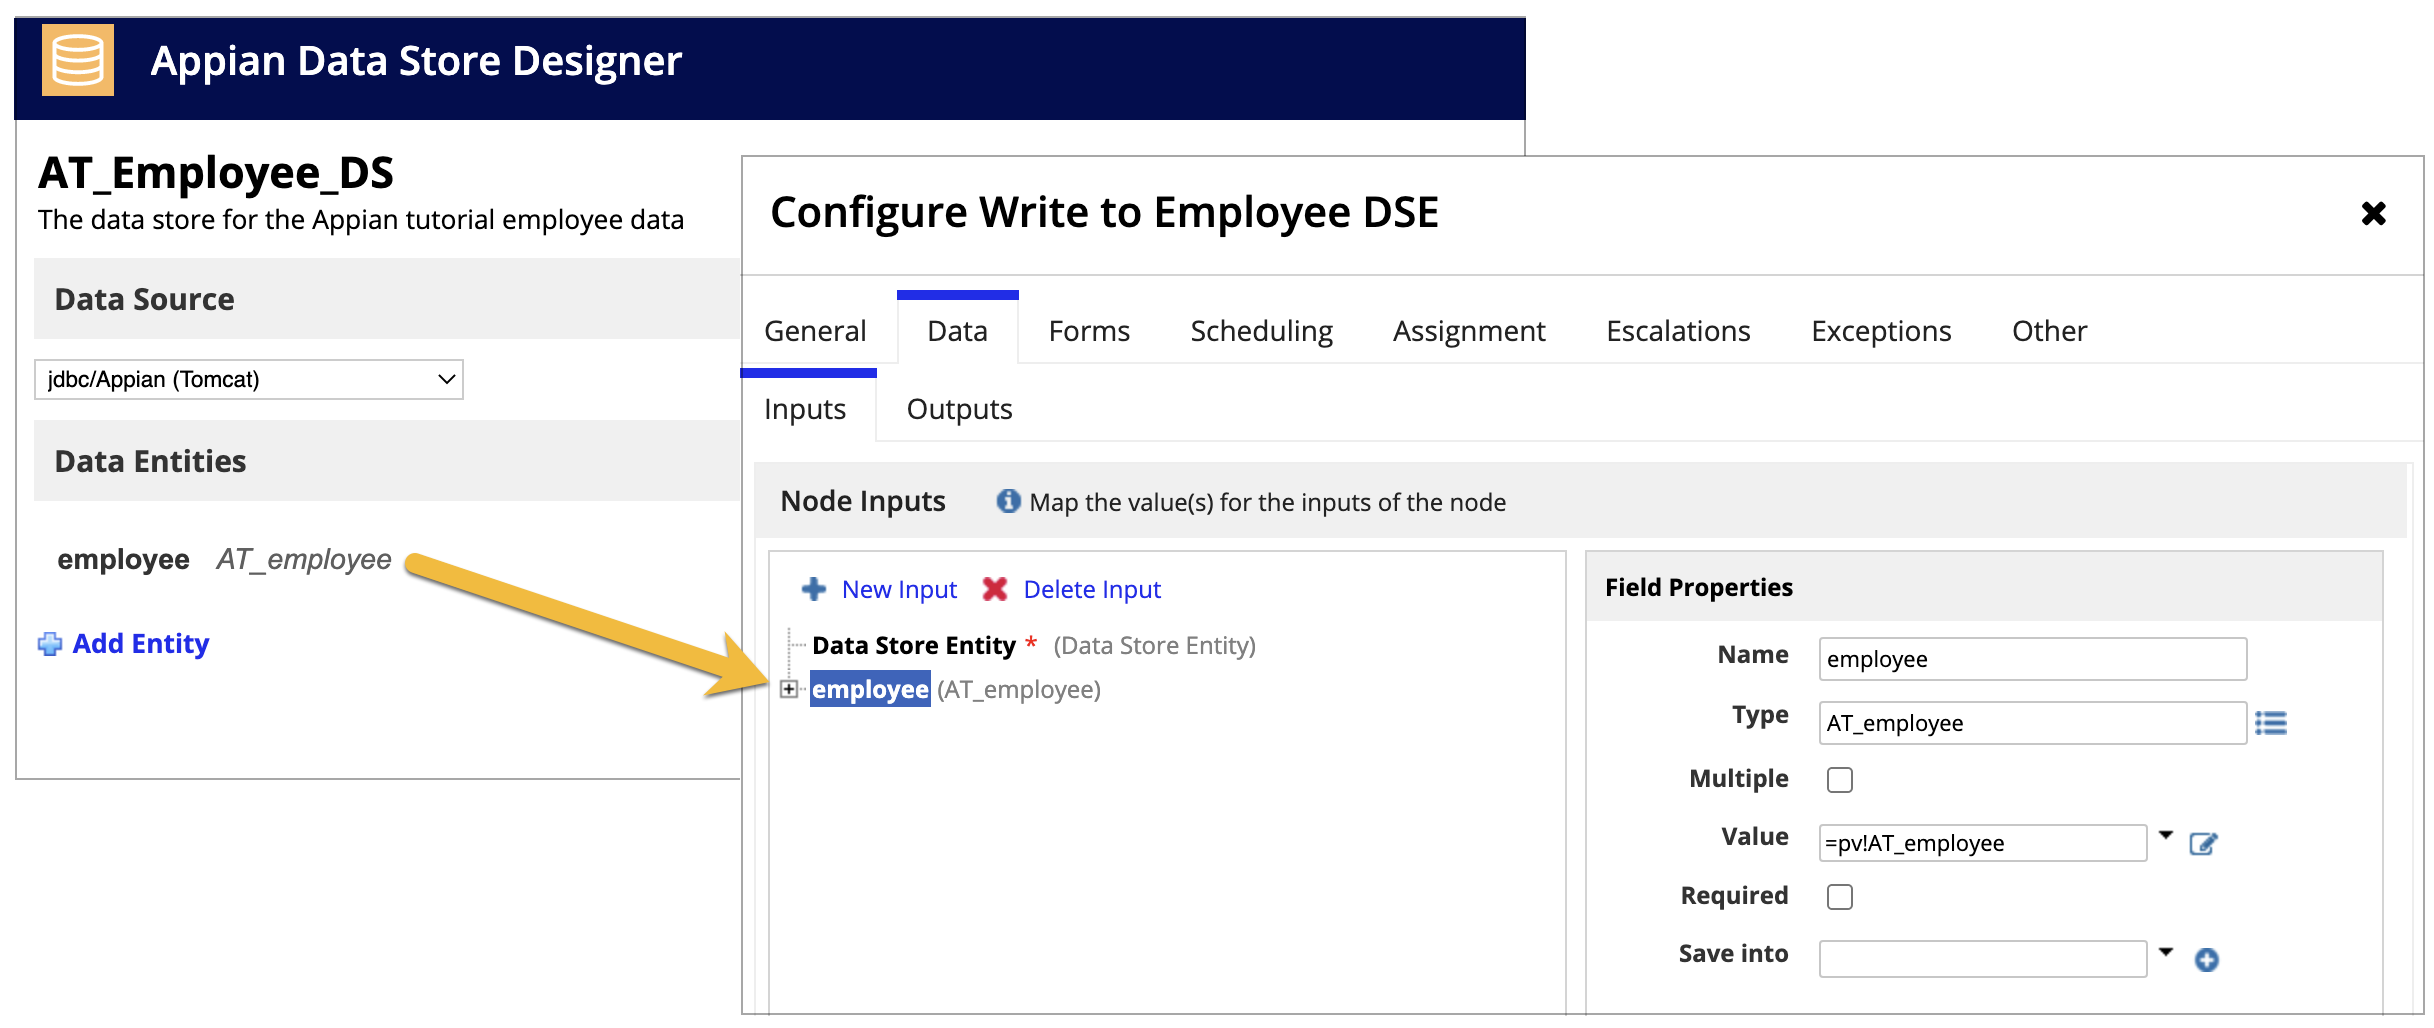Open the Exceptions tab
The image size is (2434, 1028).
tap(1881, 331)
